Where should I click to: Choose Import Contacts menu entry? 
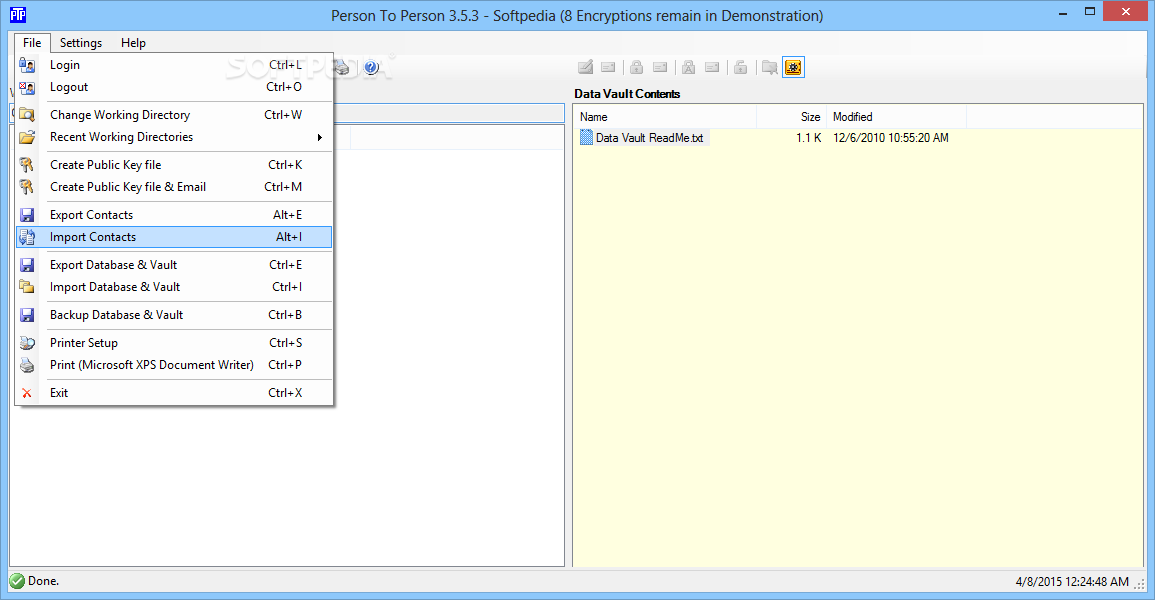[x=175, y=237]
